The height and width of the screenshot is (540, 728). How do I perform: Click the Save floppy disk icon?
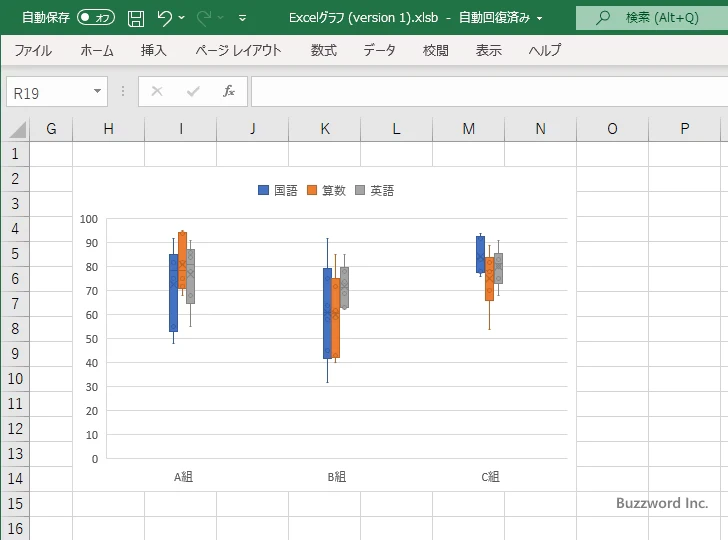[x=136, y=18]
